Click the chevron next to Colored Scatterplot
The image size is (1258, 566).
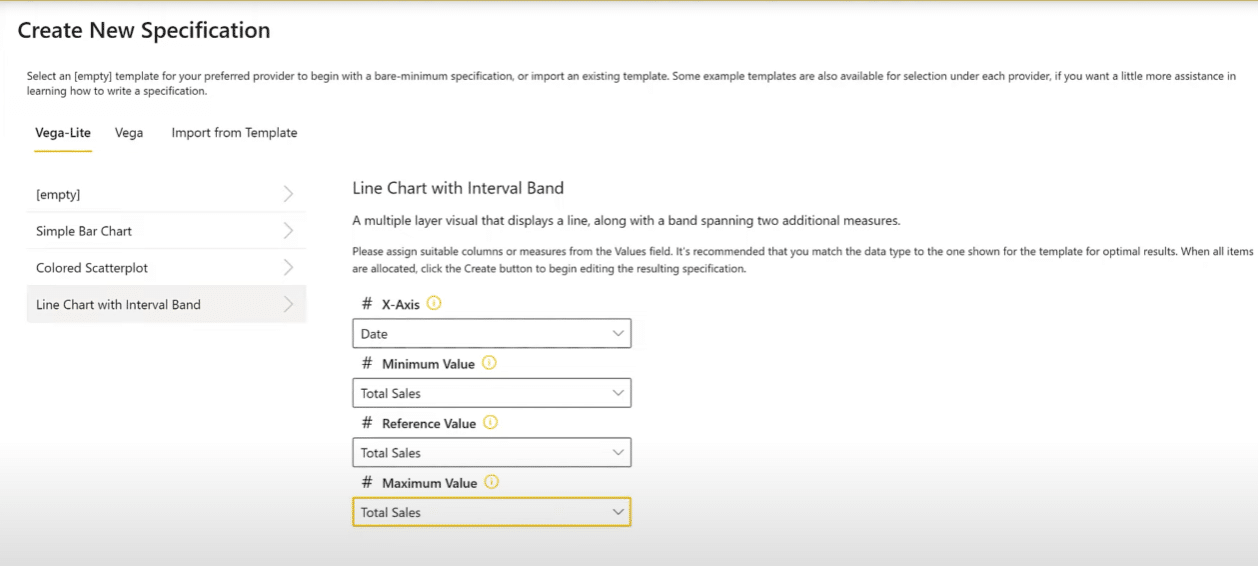(288, 268)
